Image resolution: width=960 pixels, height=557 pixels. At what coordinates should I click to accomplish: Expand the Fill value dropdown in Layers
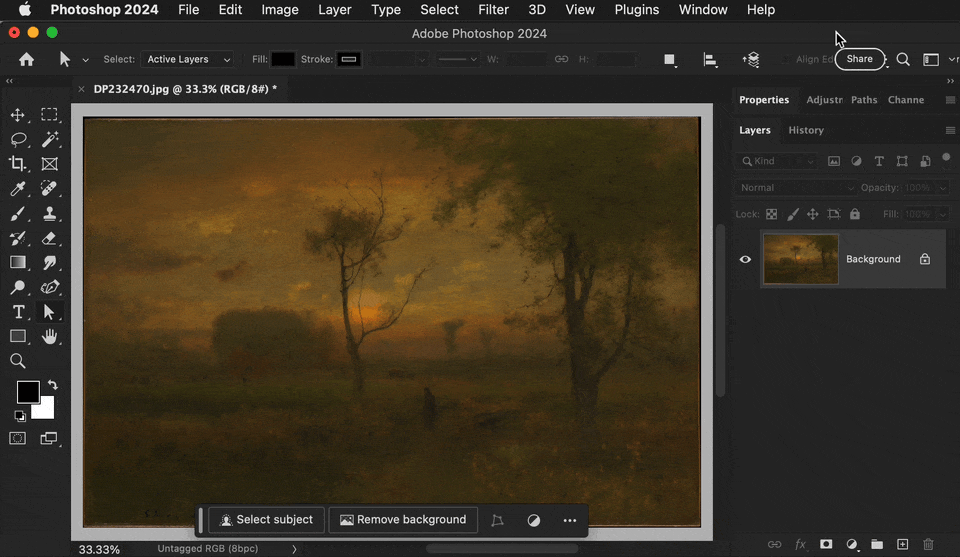[x=943, y=214]
